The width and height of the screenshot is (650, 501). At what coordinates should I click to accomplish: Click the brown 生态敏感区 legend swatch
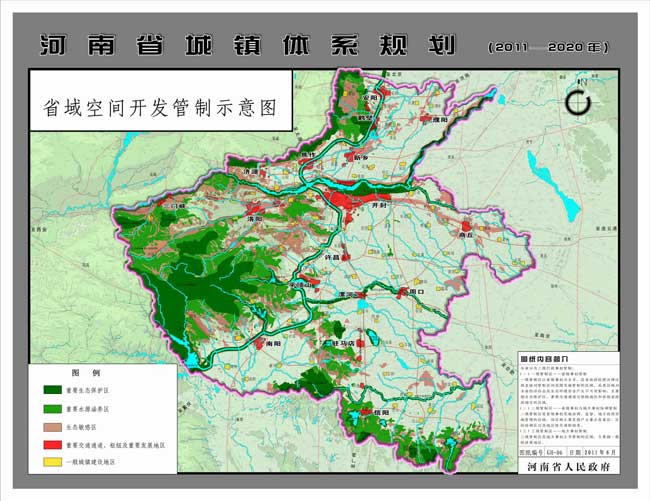52,426
